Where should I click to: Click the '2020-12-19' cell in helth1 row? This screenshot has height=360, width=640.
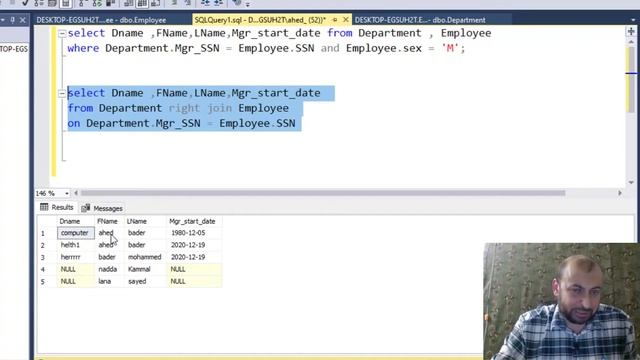point(194,245)
